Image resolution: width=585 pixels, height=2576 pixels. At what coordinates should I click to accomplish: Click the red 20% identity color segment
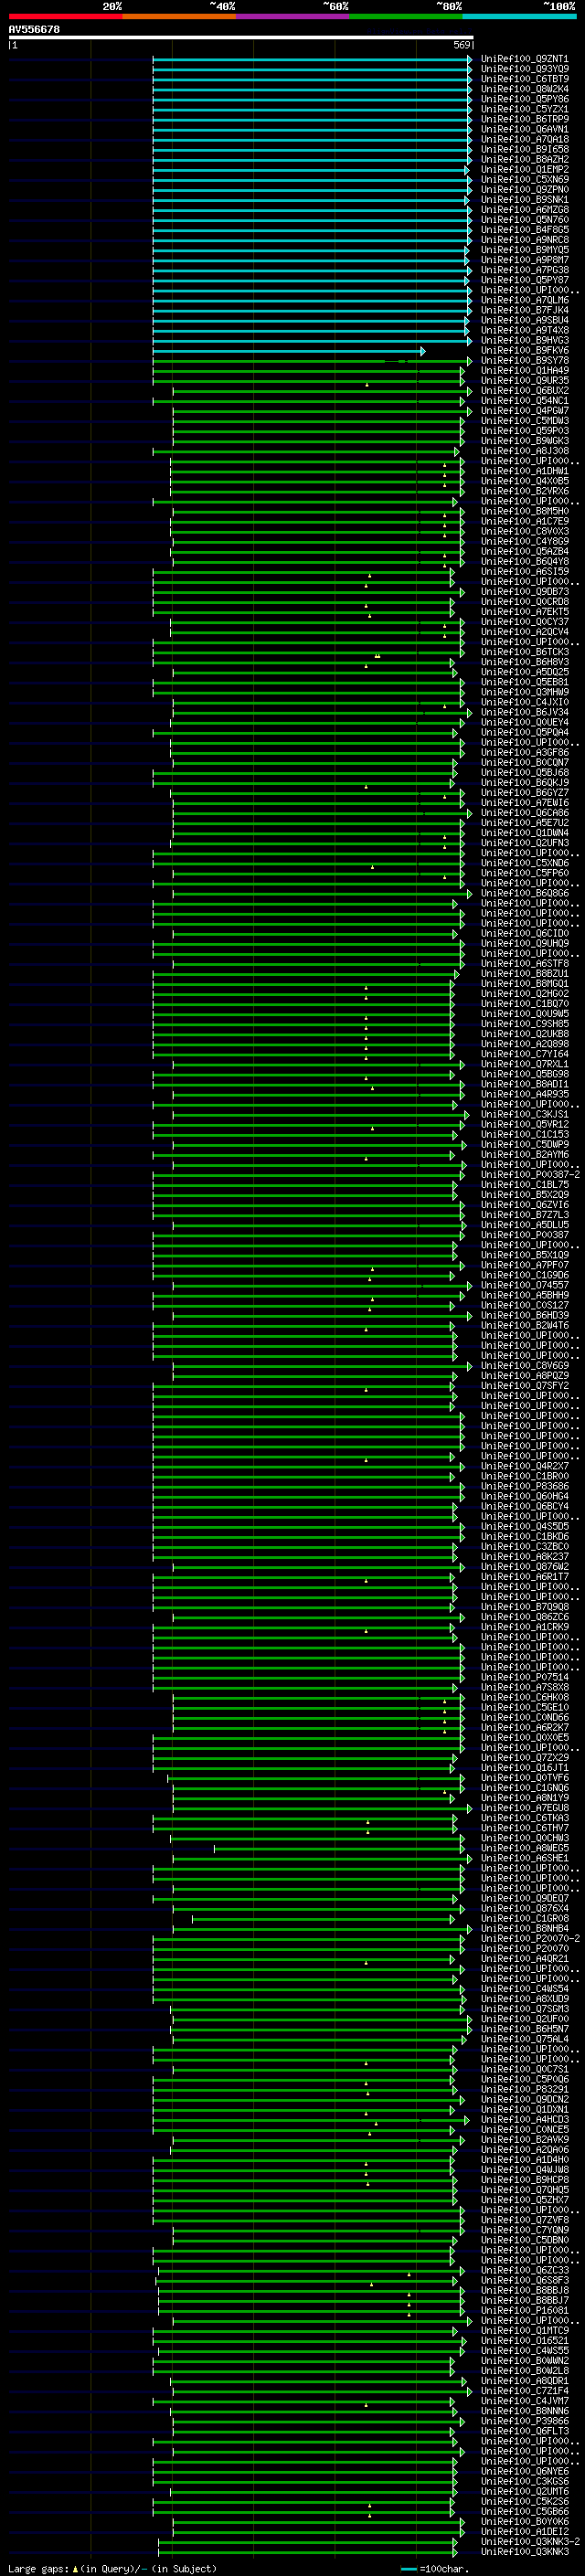(66, 16)
